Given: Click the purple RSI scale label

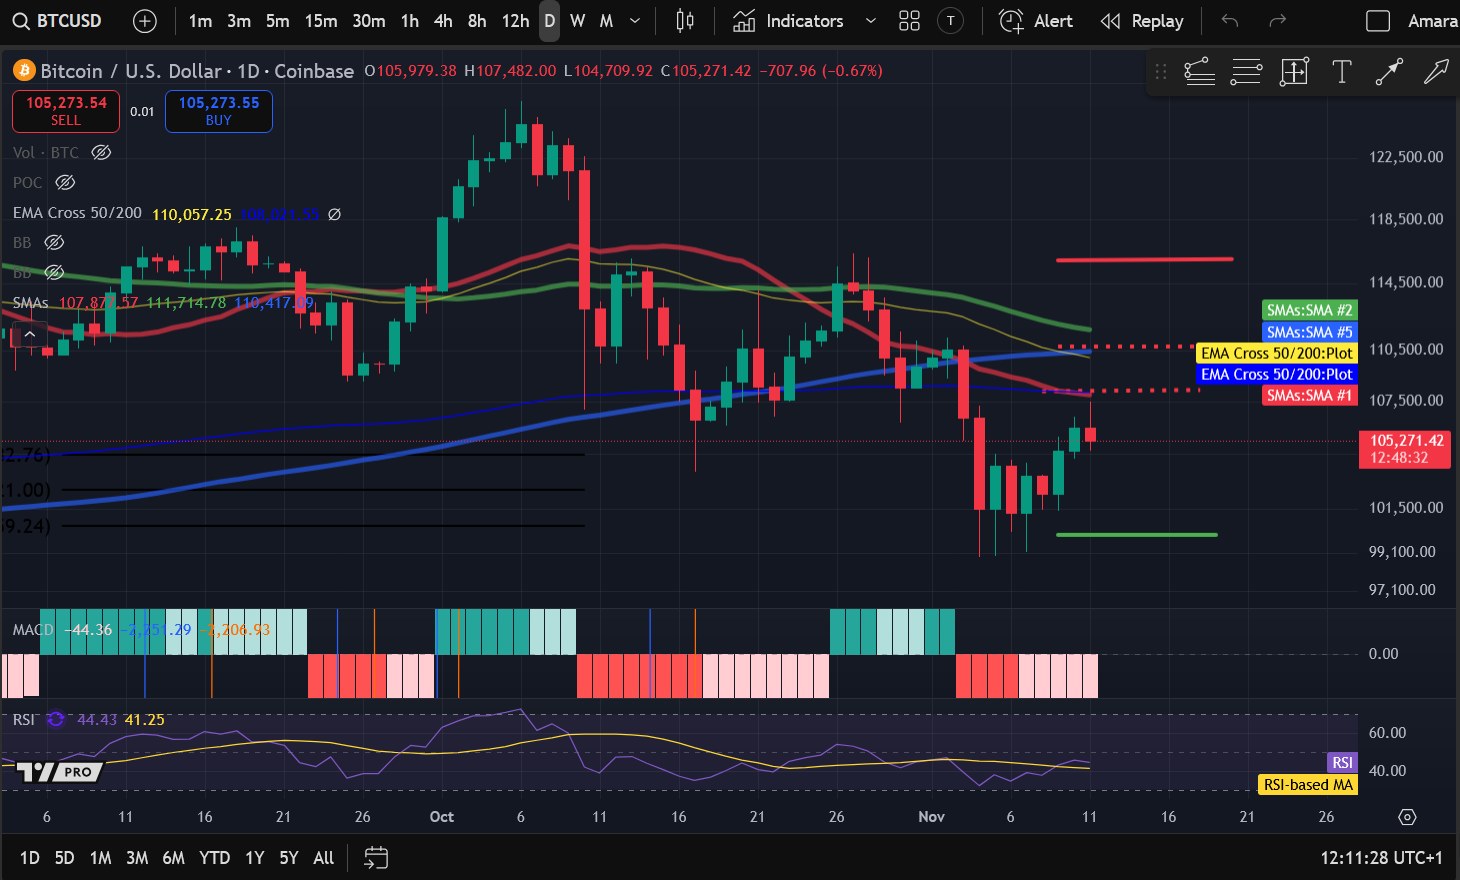Looking at the screenshot, I should coord(1342,762).
